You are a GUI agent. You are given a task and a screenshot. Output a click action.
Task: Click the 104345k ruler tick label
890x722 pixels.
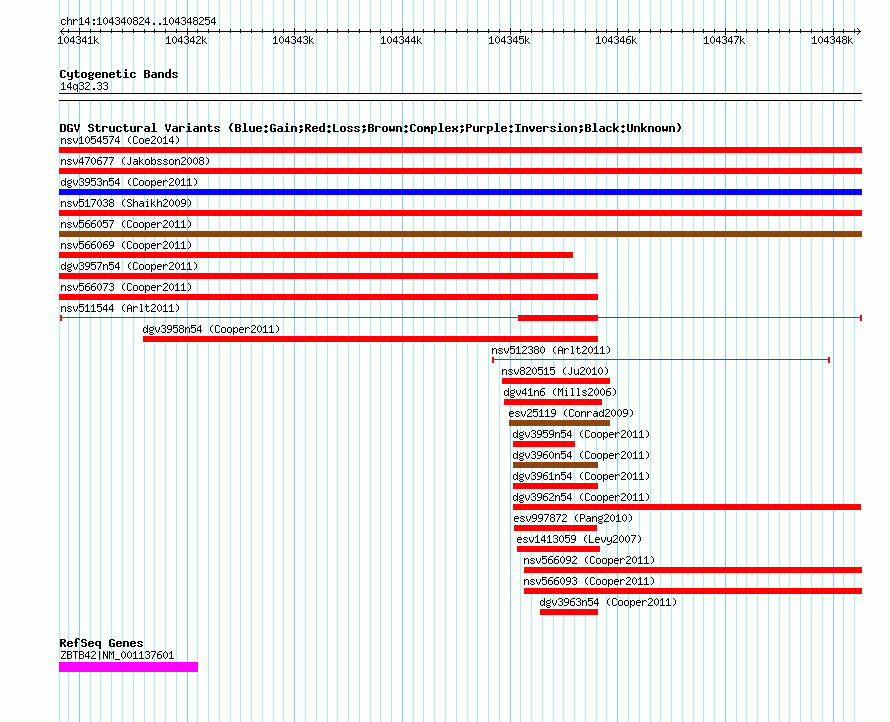[509, 40]
